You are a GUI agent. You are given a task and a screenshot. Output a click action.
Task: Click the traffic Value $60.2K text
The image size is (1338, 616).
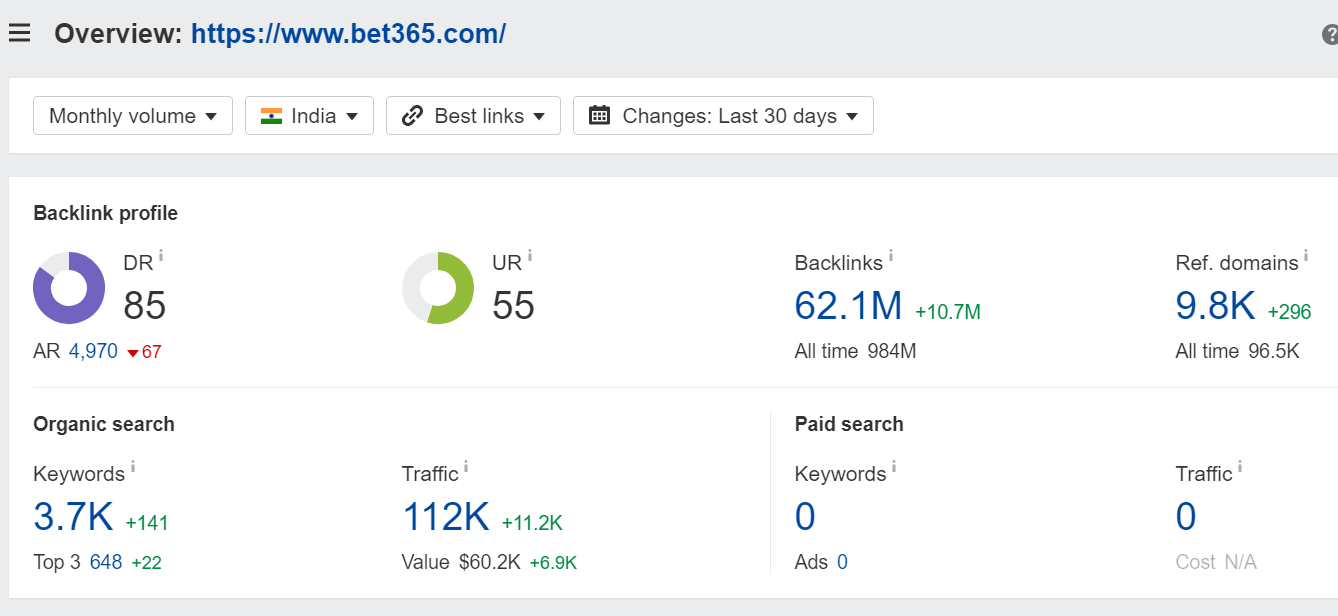coord(461,562)
